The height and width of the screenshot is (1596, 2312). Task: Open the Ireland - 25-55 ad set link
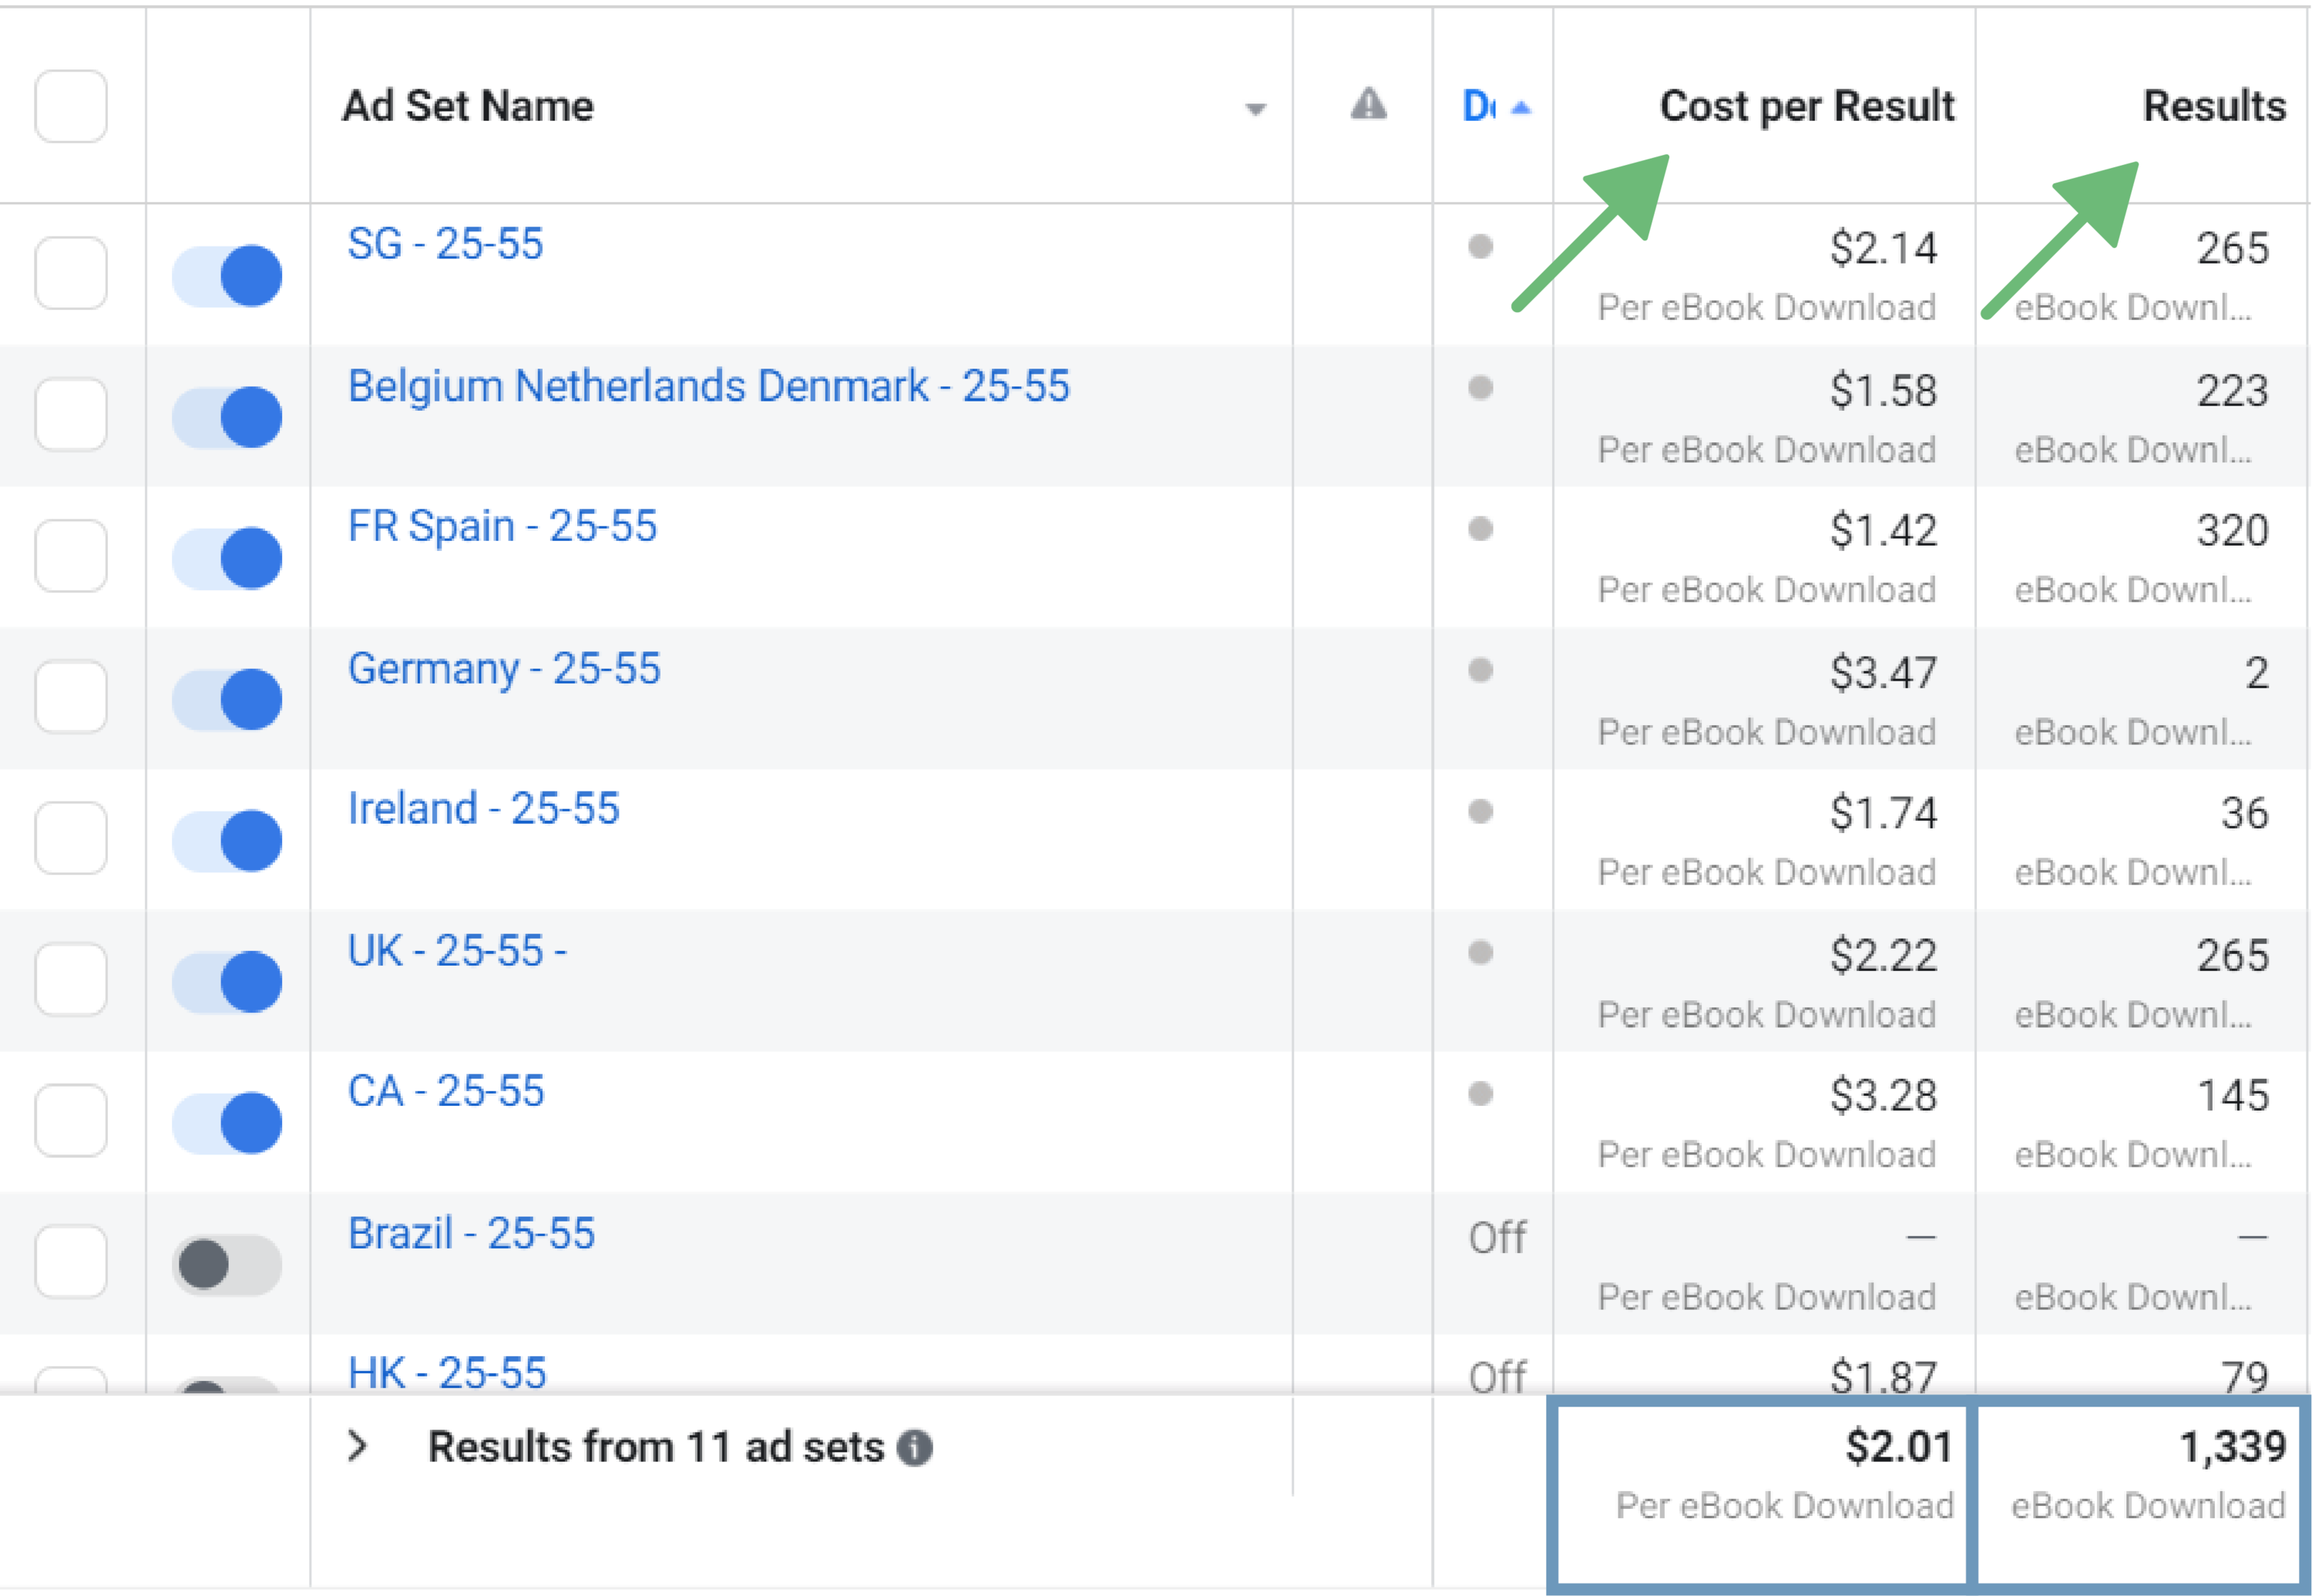click(x=483, y=808)
